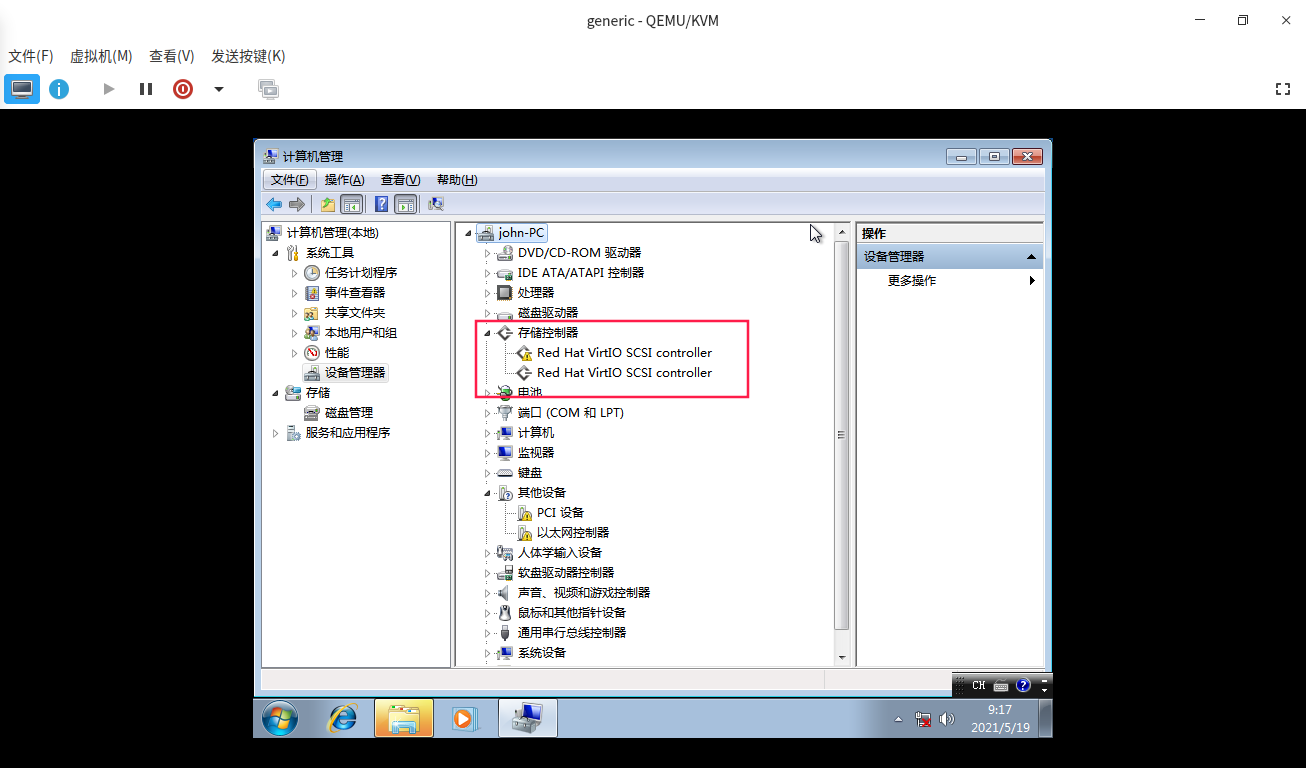Image resolution: width=1306 pixels, height=768 pixels.
Task: Collapse the 存储控制器 category
Action: tap(487, 333)
